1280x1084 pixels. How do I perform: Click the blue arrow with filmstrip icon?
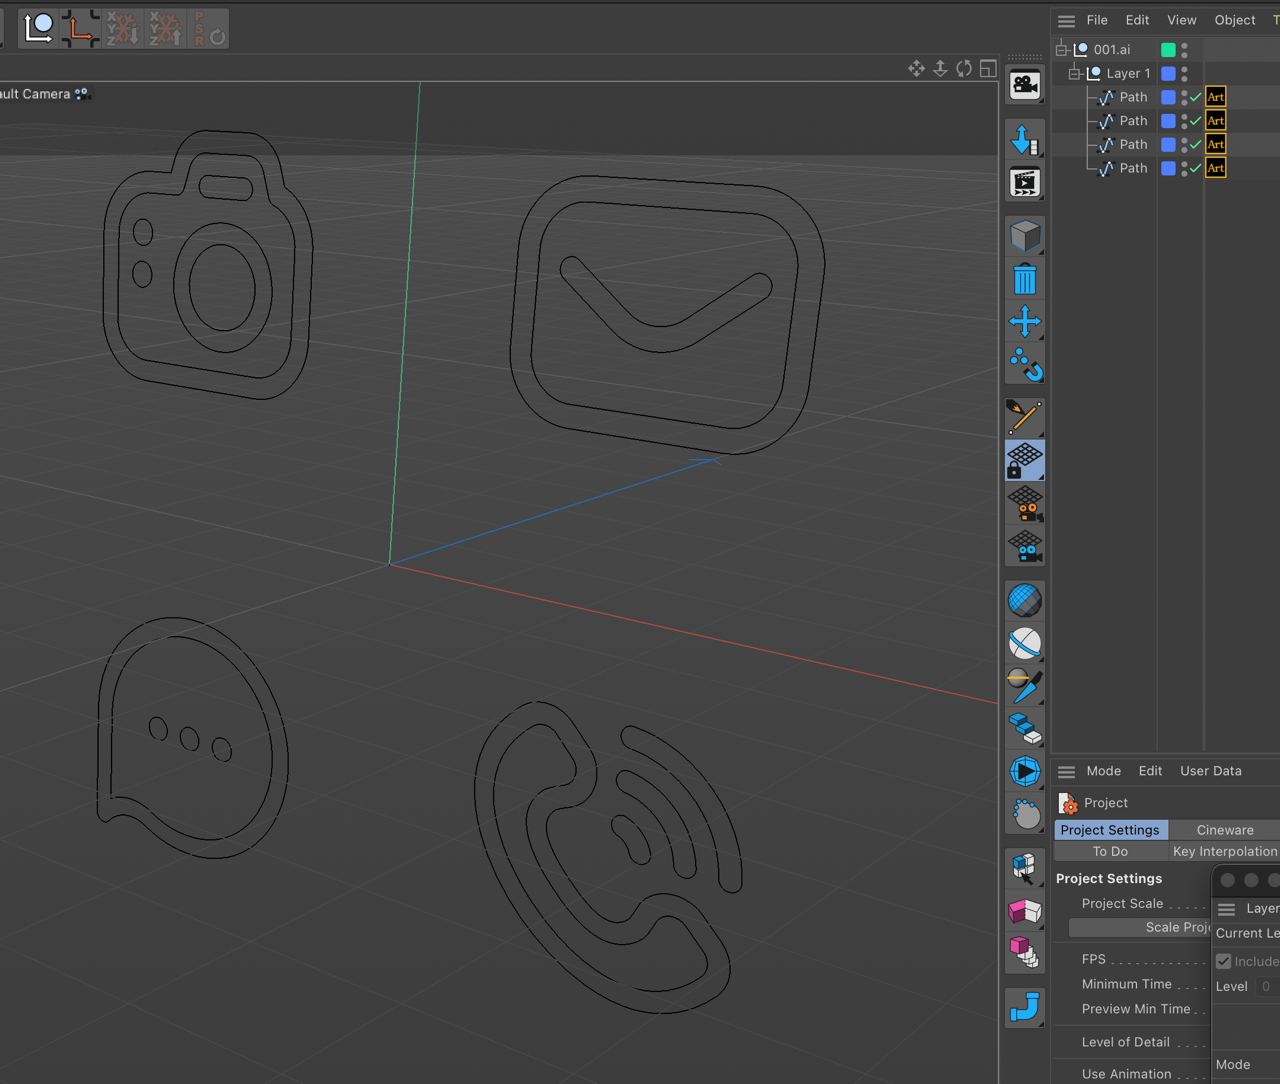pos(1024,140)
